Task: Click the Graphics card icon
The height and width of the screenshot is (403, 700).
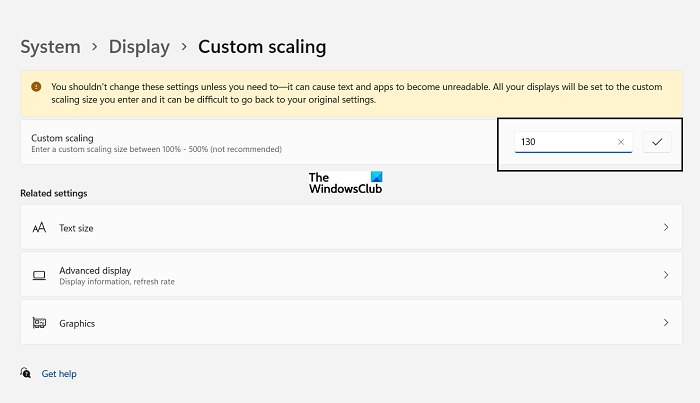Action: coord(39,323)
